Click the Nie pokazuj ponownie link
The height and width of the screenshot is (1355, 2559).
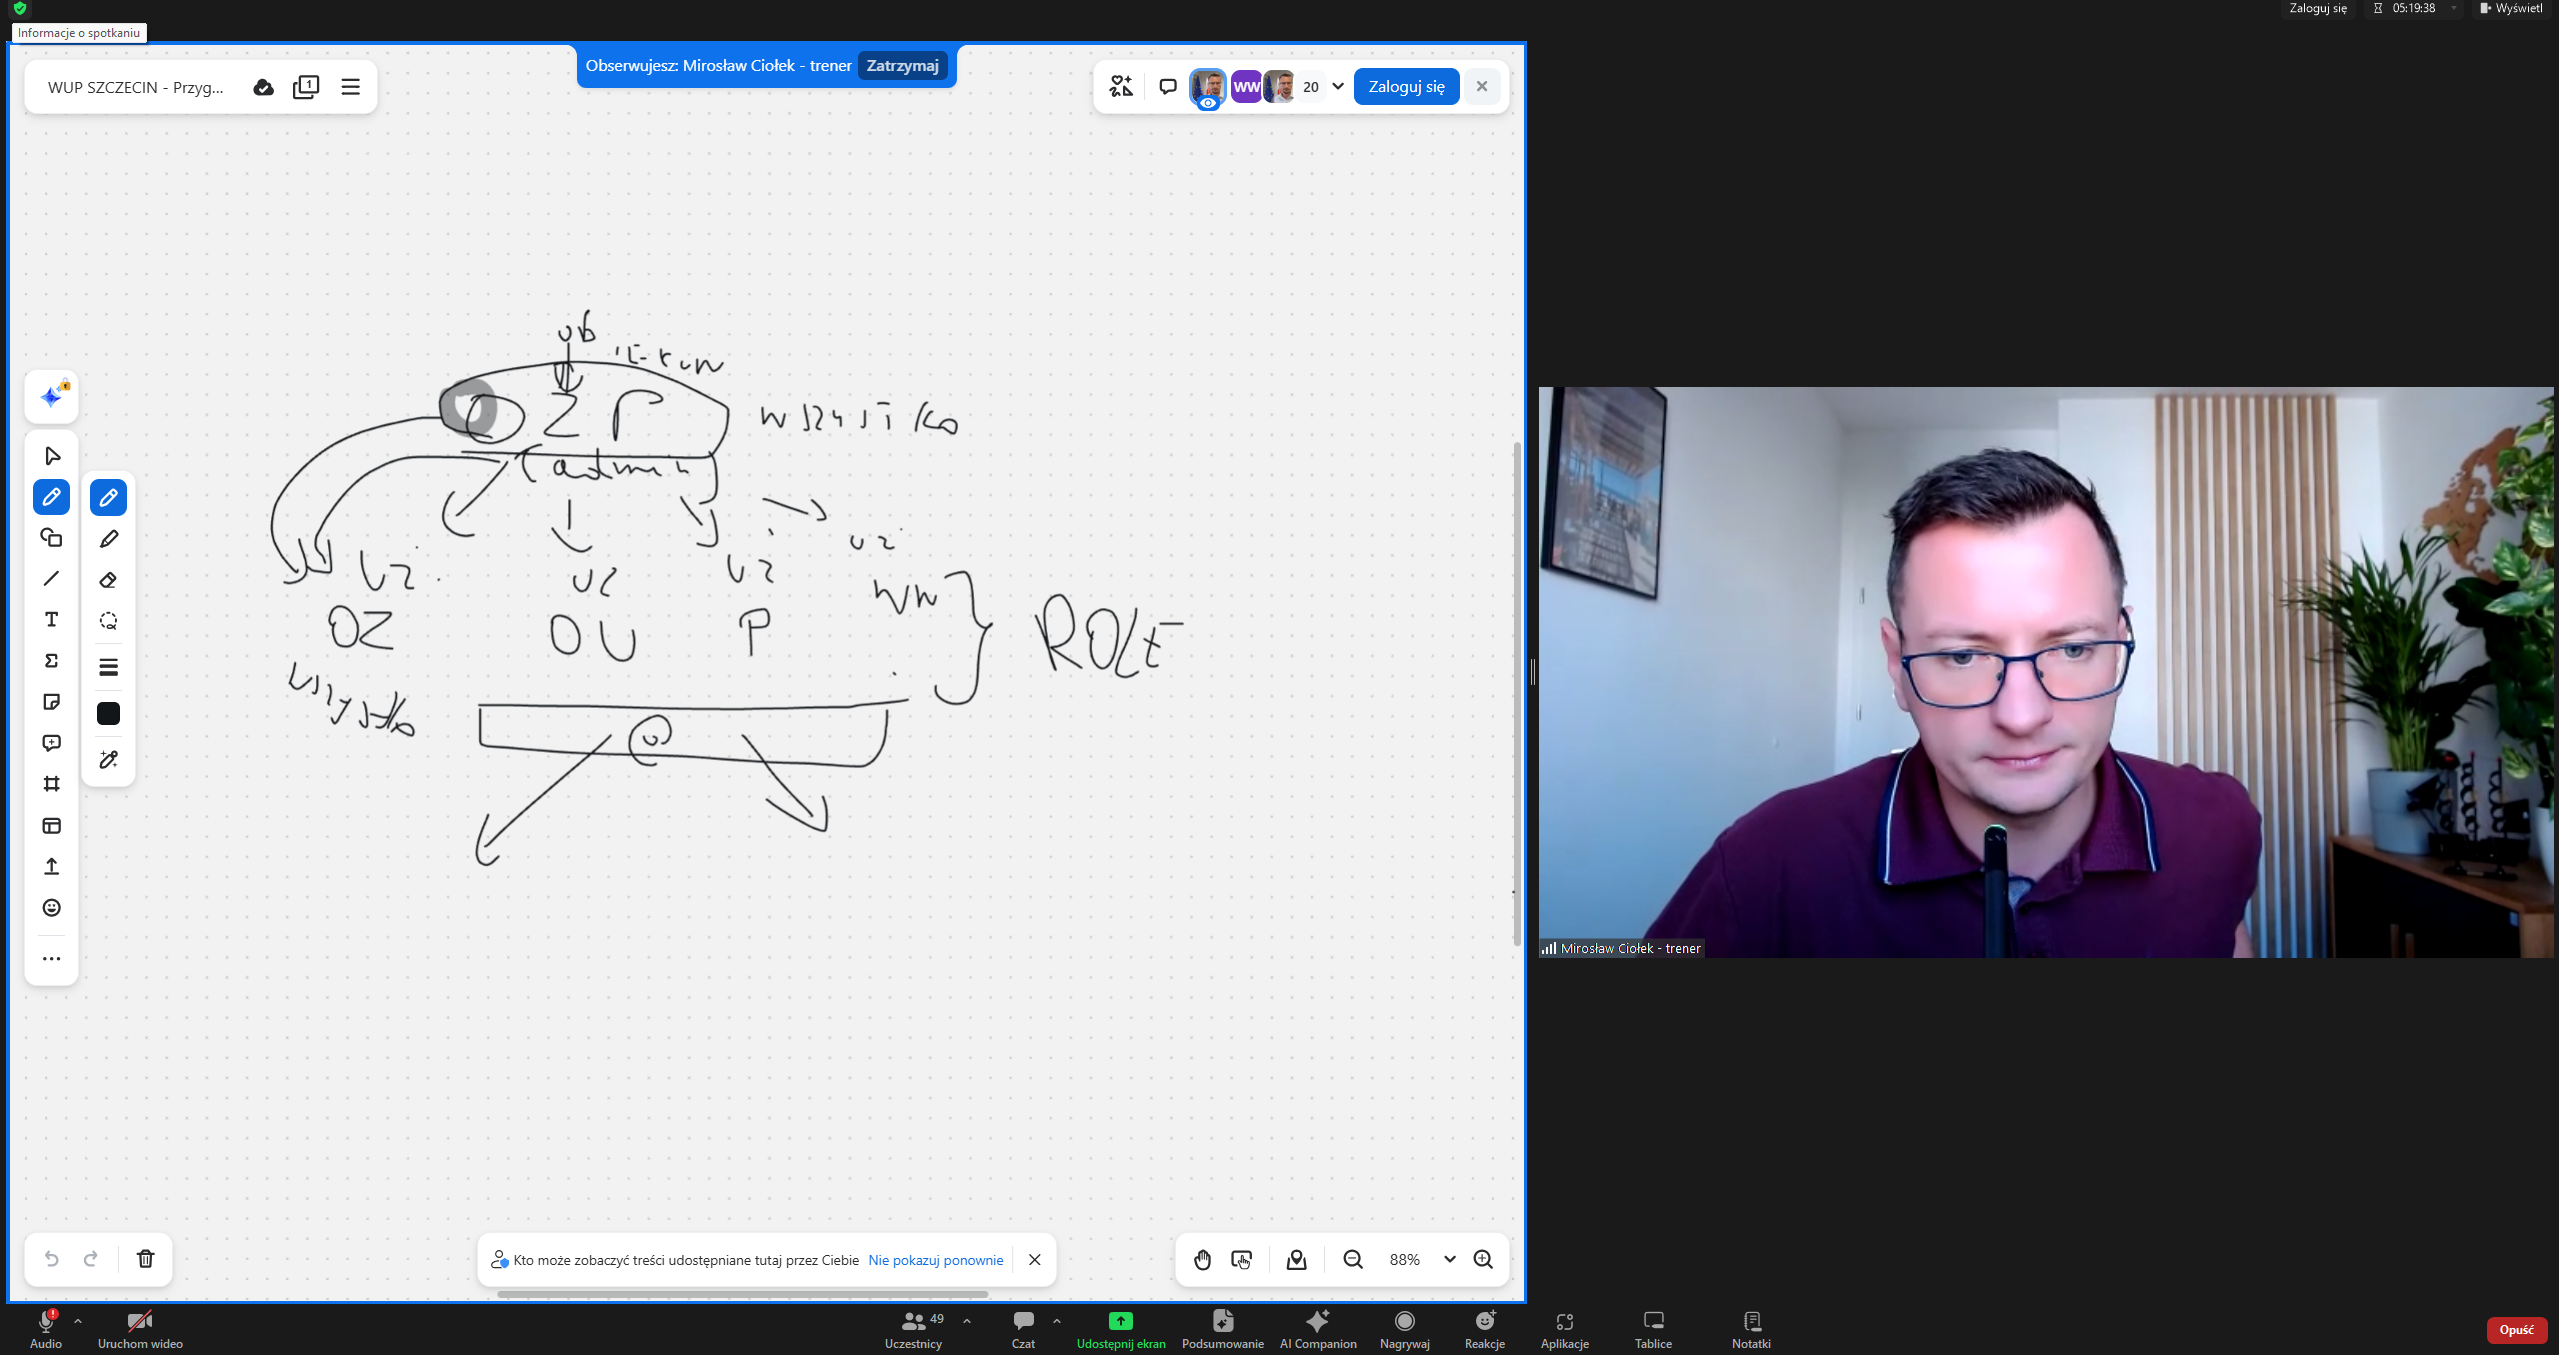(935, 1260)
